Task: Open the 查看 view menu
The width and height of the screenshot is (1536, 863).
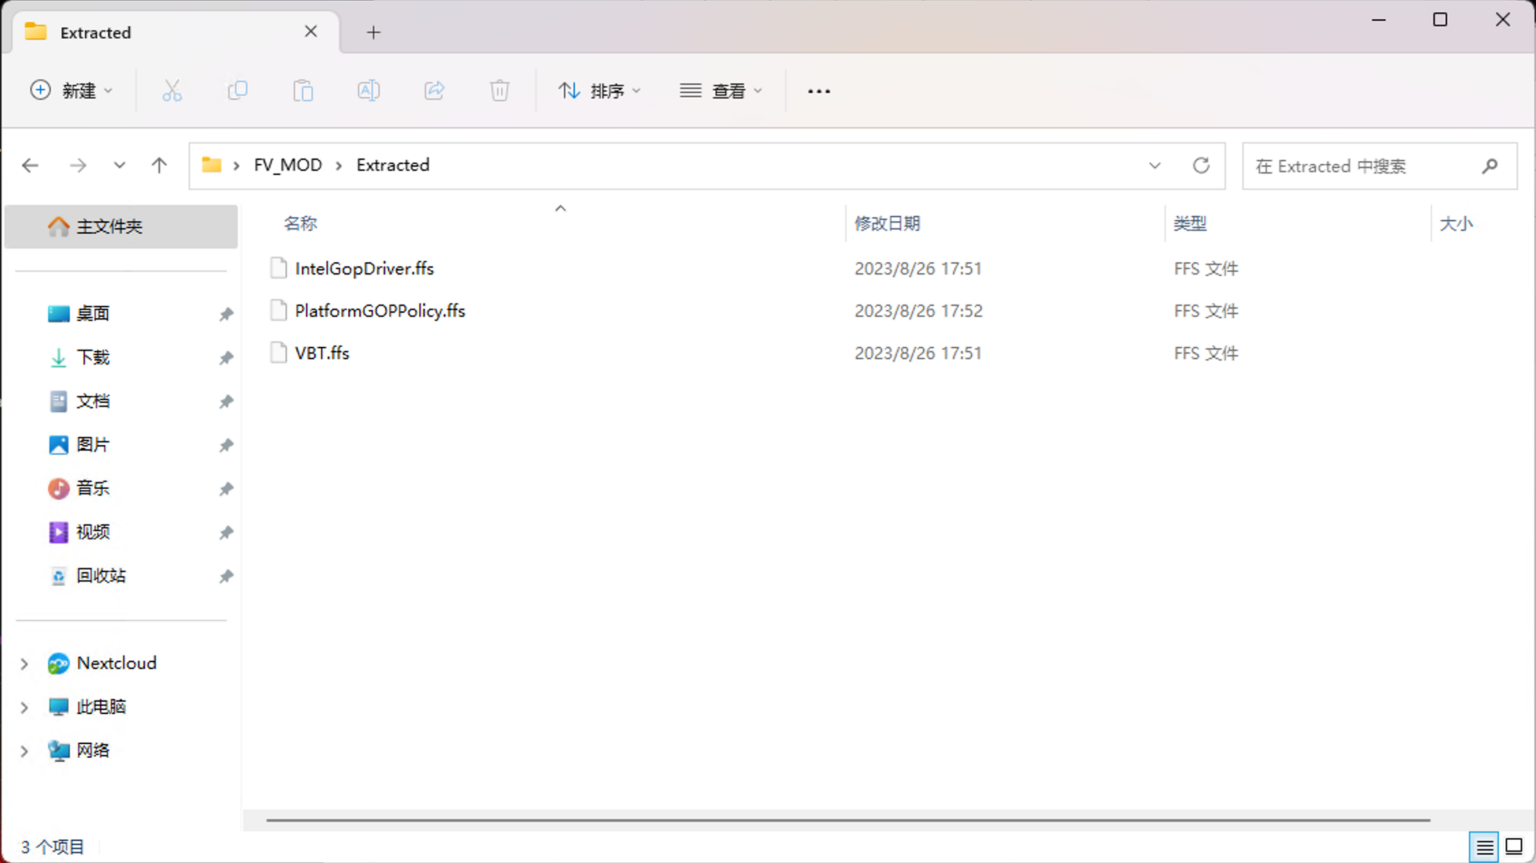Action: (721, 91)
